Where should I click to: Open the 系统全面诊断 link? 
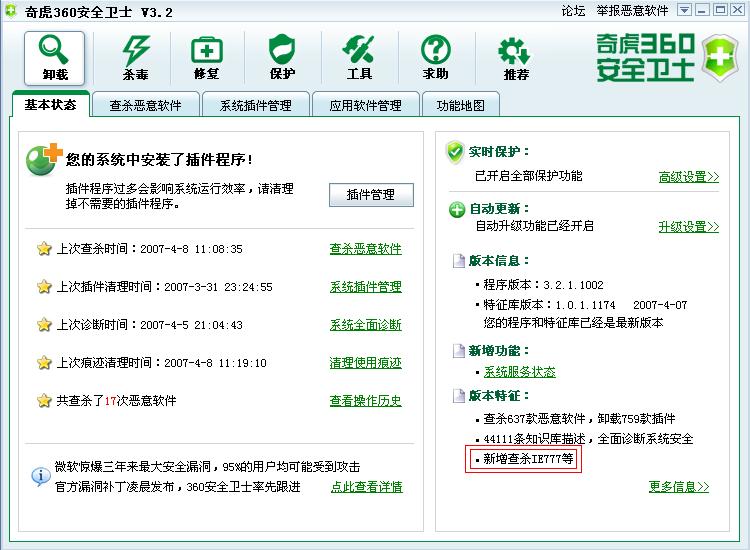(365, 325)
